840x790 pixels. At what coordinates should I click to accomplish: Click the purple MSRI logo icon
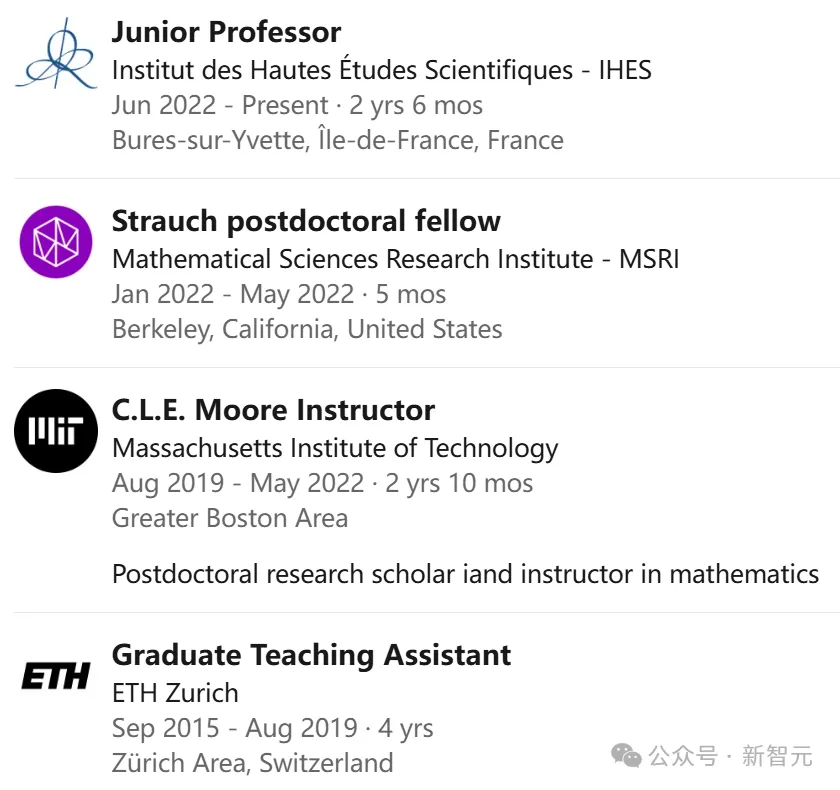click(x=56, y=242)
